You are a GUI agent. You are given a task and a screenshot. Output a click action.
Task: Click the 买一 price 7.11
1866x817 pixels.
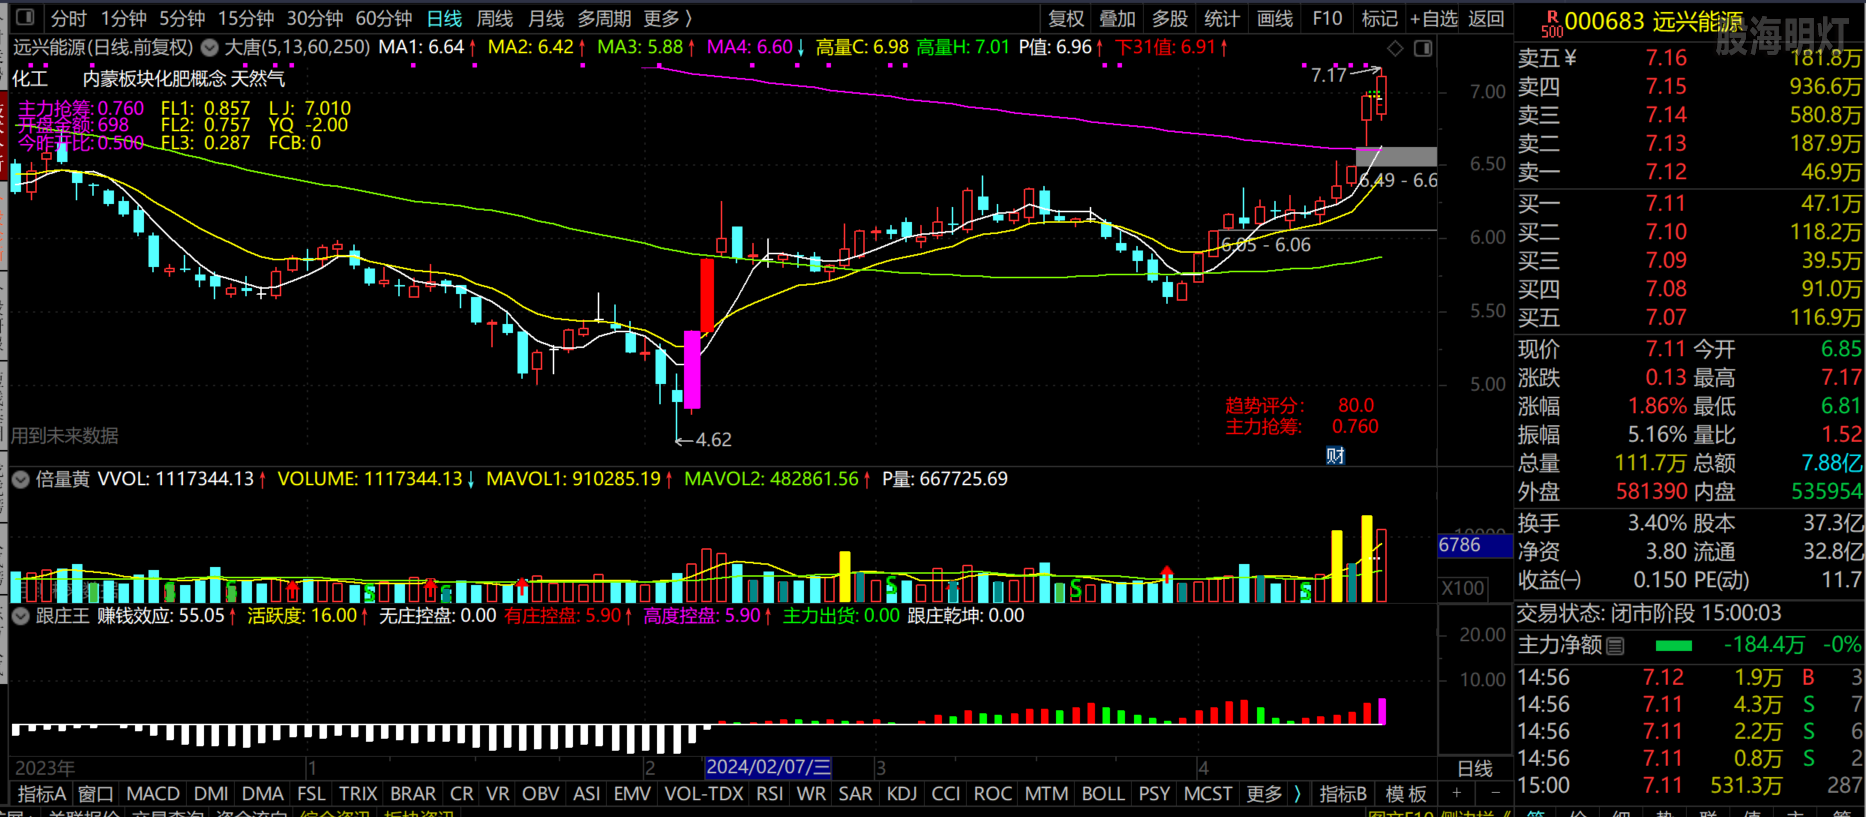point(1666,204)
